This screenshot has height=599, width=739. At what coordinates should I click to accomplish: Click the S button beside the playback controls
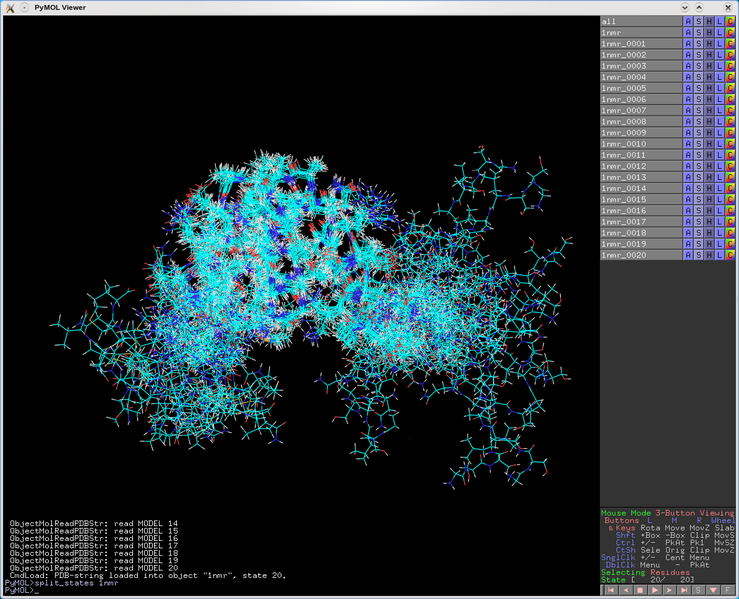coord(699,590)
